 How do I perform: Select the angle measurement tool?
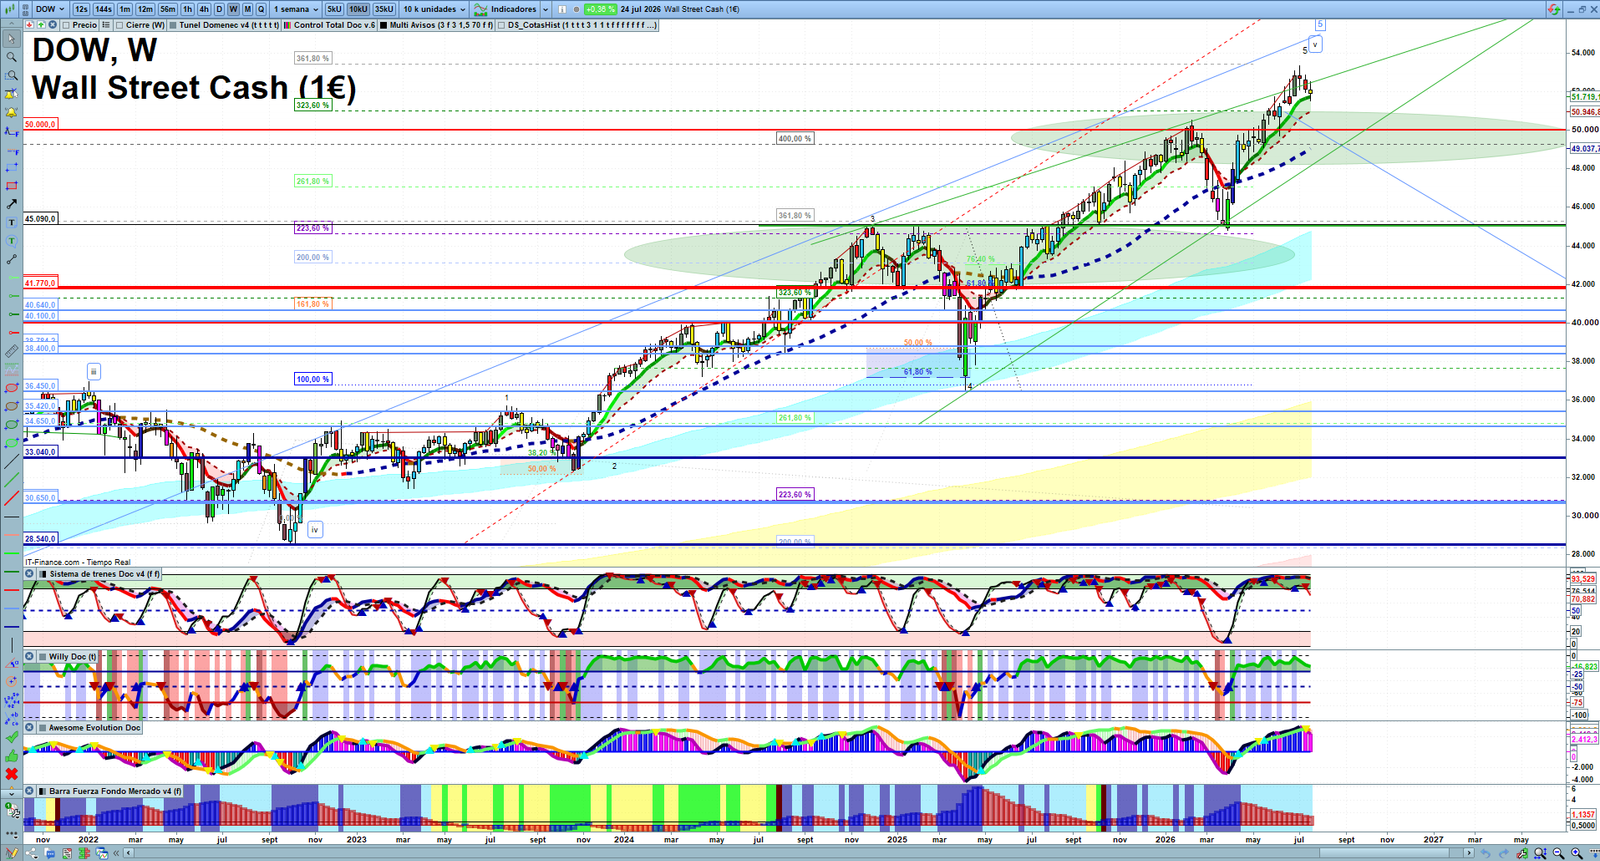(11, 663)
